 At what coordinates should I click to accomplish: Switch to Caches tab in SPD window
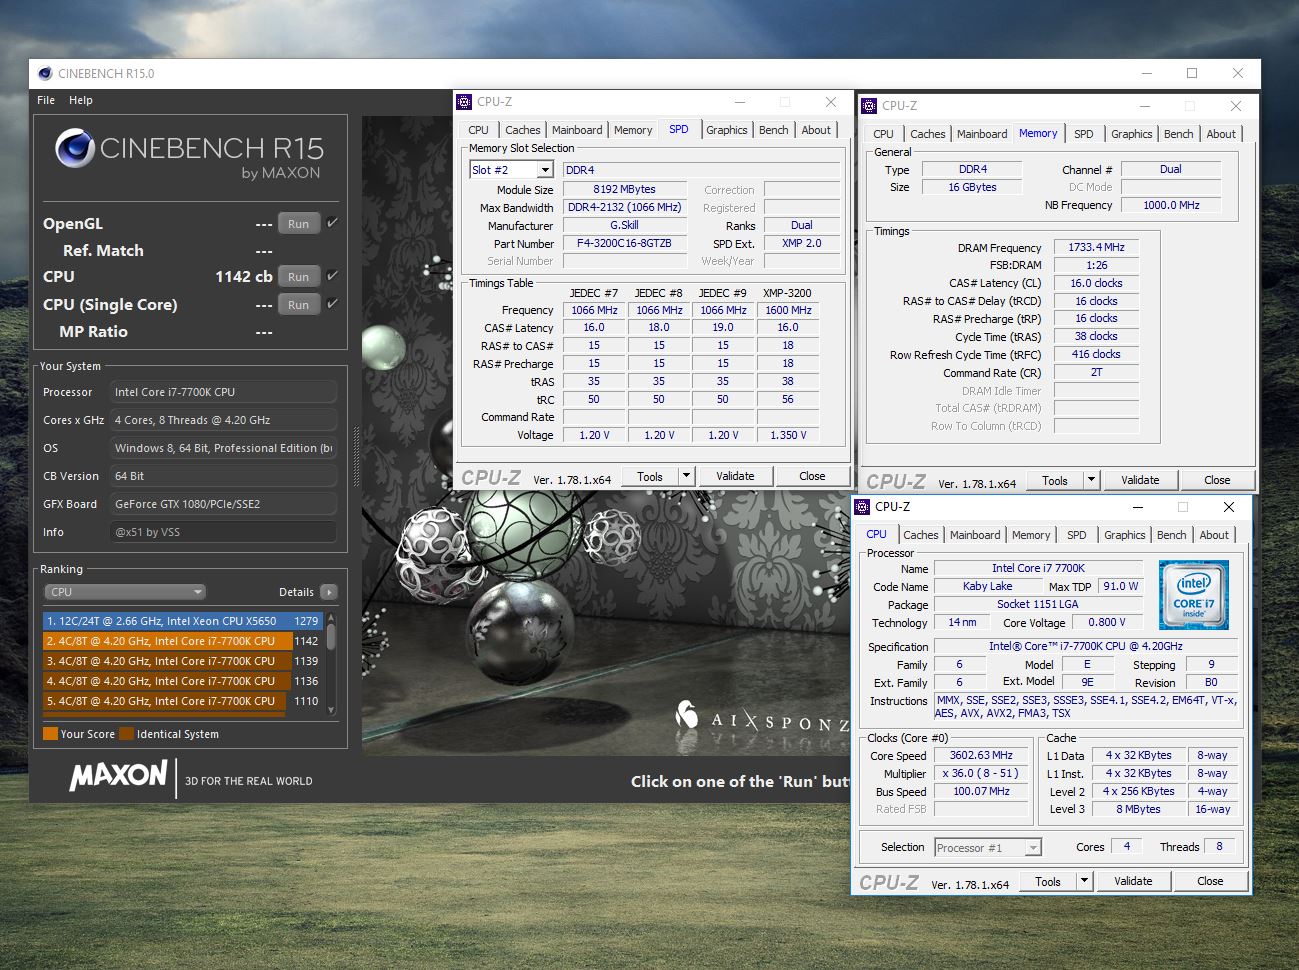(522, 130)
